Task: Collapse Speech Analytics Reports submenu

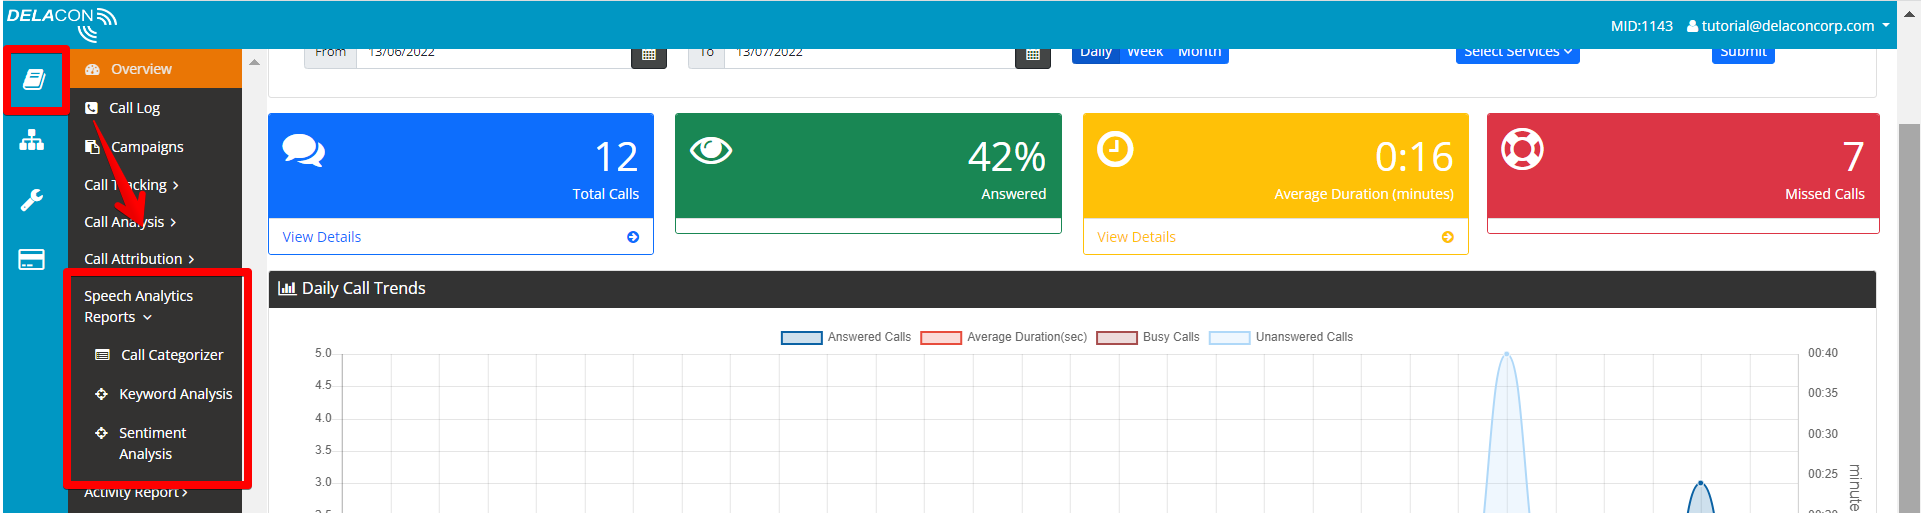Action: tap(139, 306)
